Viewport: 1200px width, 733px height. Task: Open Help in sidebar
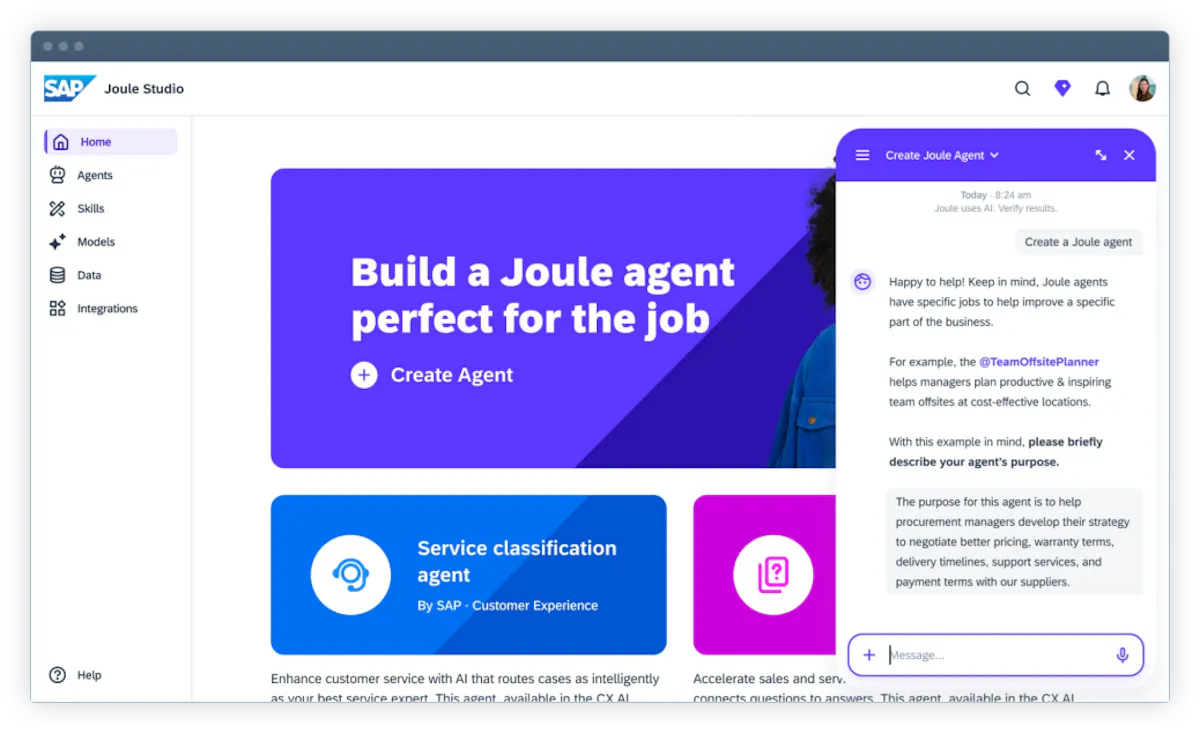coord(76,675)
